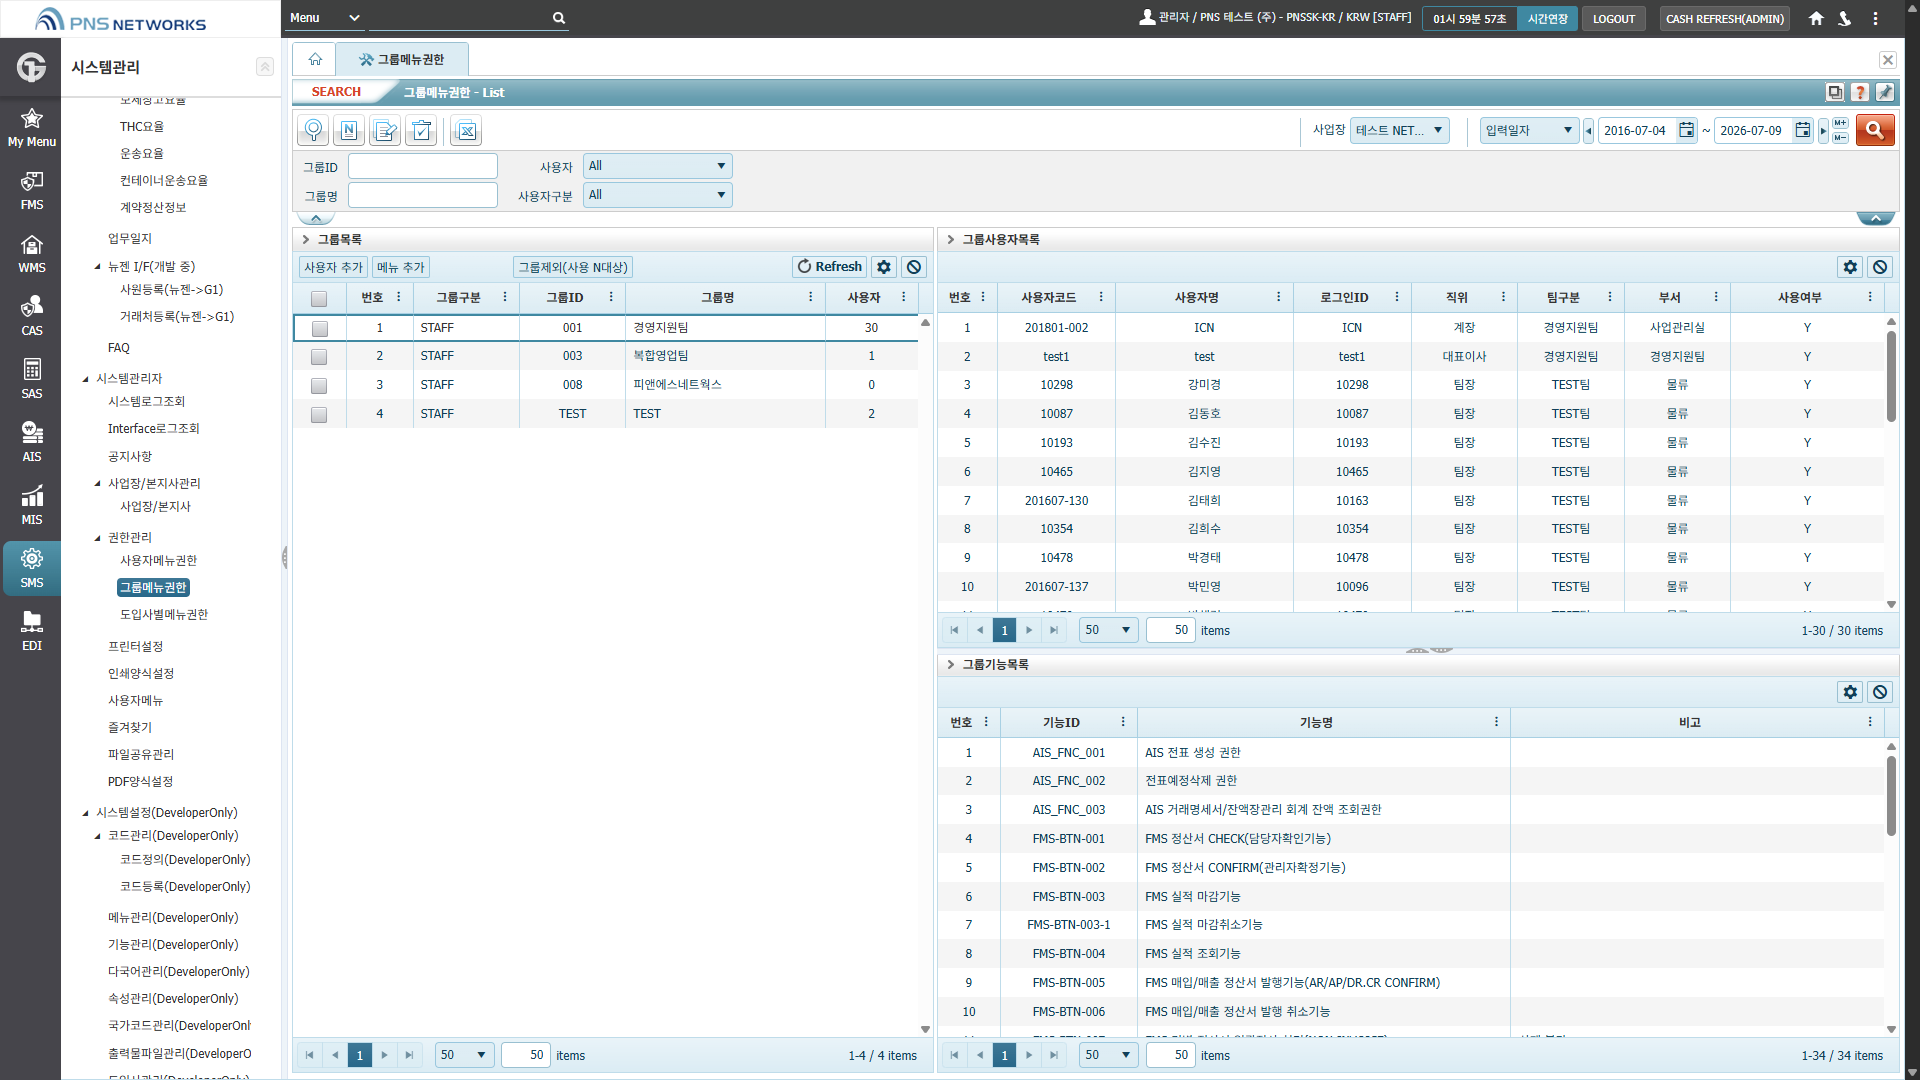Open page size dropdown in 그룹목록 pager
The width and height of the screenshot is (1920, 1080).
coord(464,1055)
